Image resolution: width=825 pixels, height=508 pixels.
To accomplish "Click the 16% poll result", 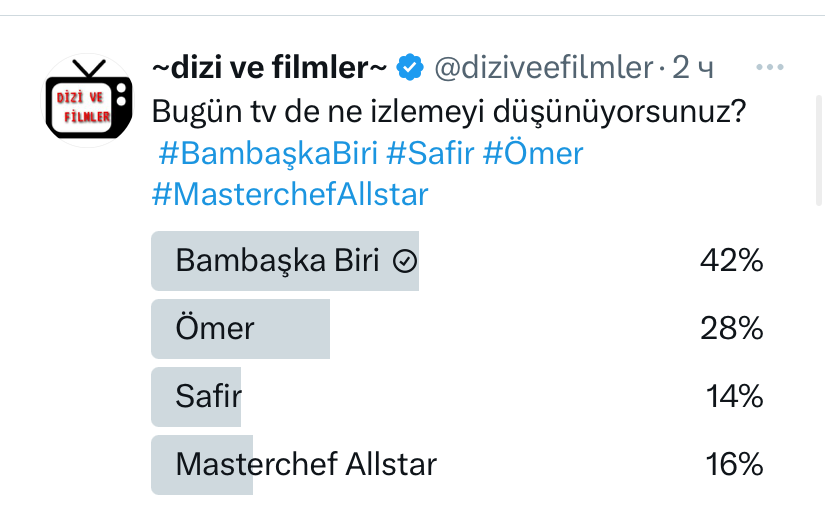I will tap(734, 464).
